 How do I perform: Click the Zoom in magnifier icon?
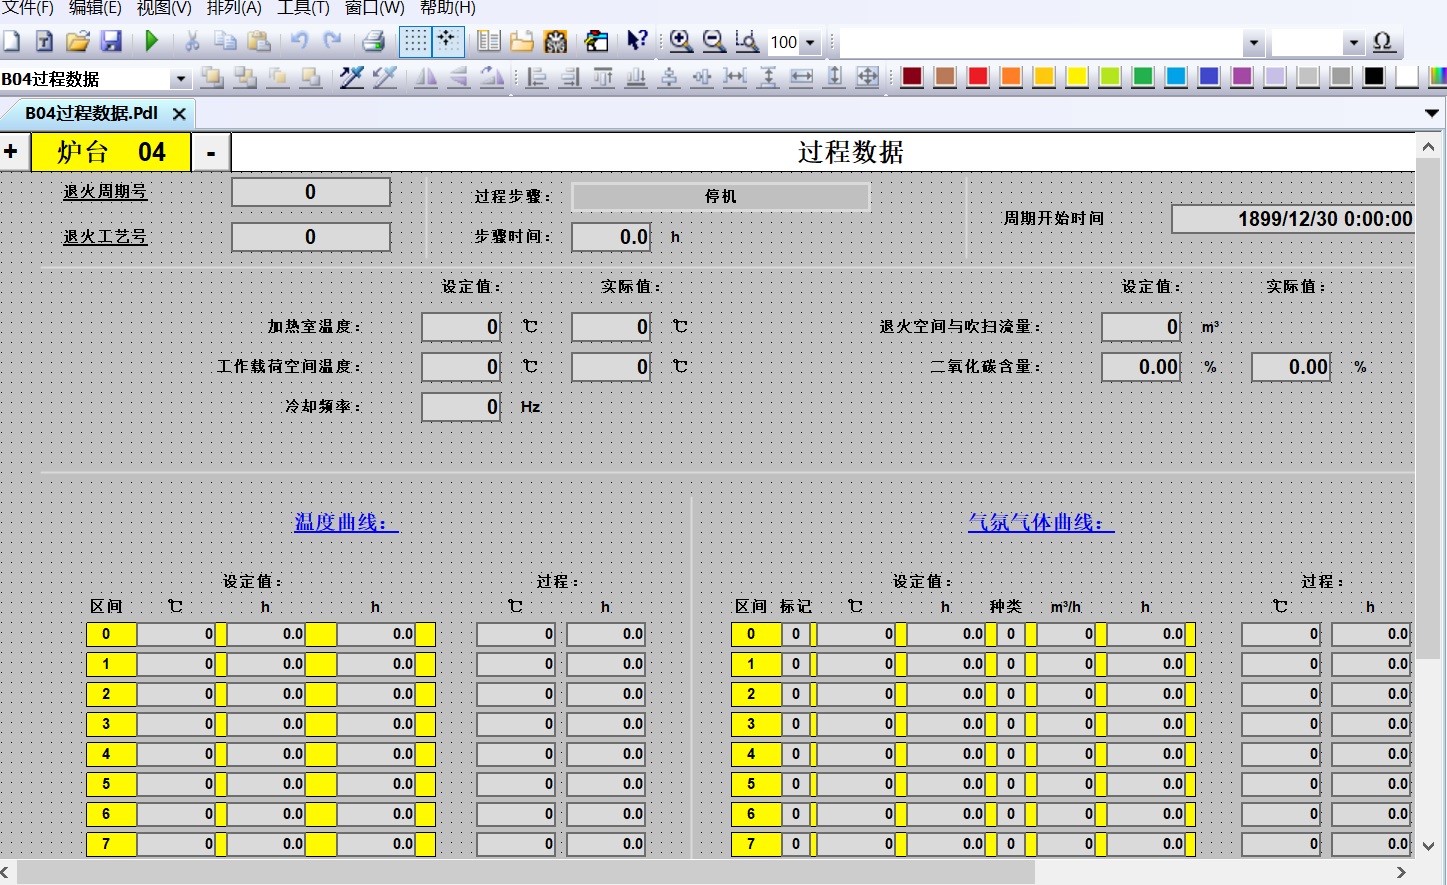point(681,41)
